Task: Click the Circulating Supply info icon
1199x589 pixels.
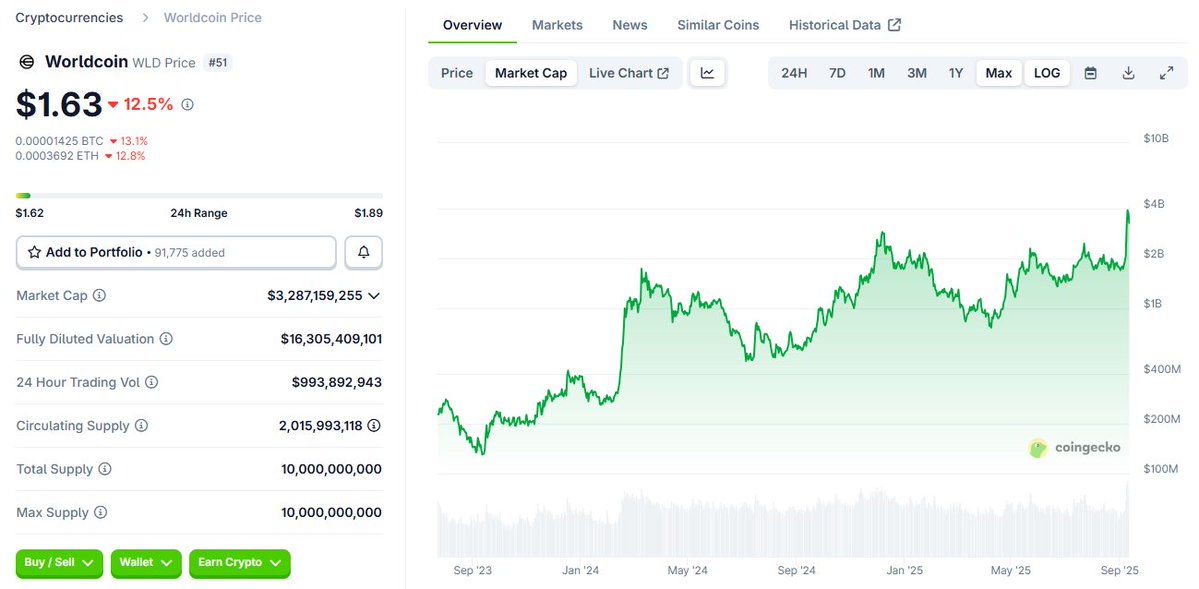Action: (141, 425)
